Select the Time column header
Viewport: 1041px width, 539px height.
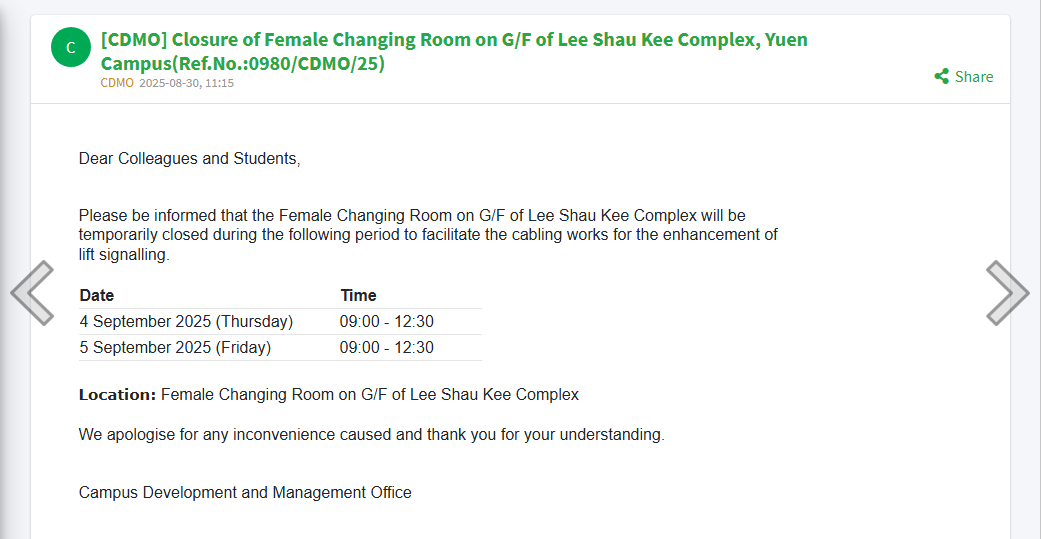pyautogui.click(x=359, y=295)
